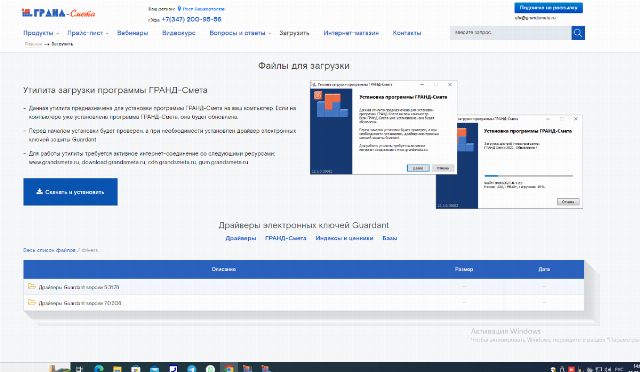Viewport: 640px width, 372px height.
Task: Click the ГРАНД-Смета logo
Action: tap(58, 13)
